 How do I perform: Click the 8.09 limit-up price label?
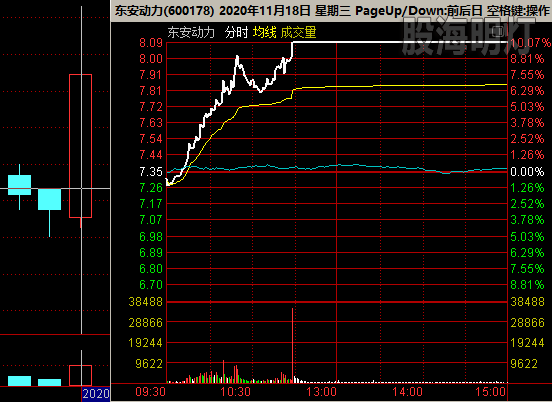click(151, 43)
